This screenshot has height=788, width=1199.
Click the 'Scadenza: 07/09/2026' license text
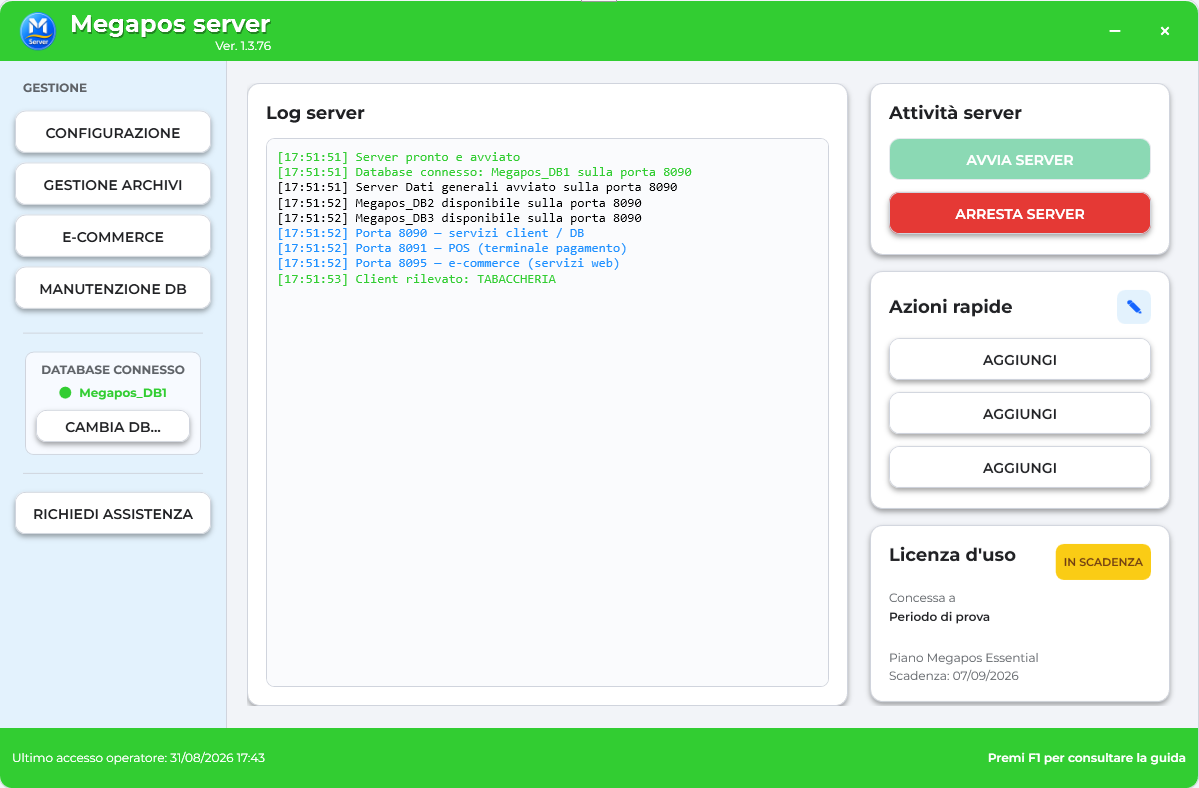pyautogui.click(x=954, y=676)
